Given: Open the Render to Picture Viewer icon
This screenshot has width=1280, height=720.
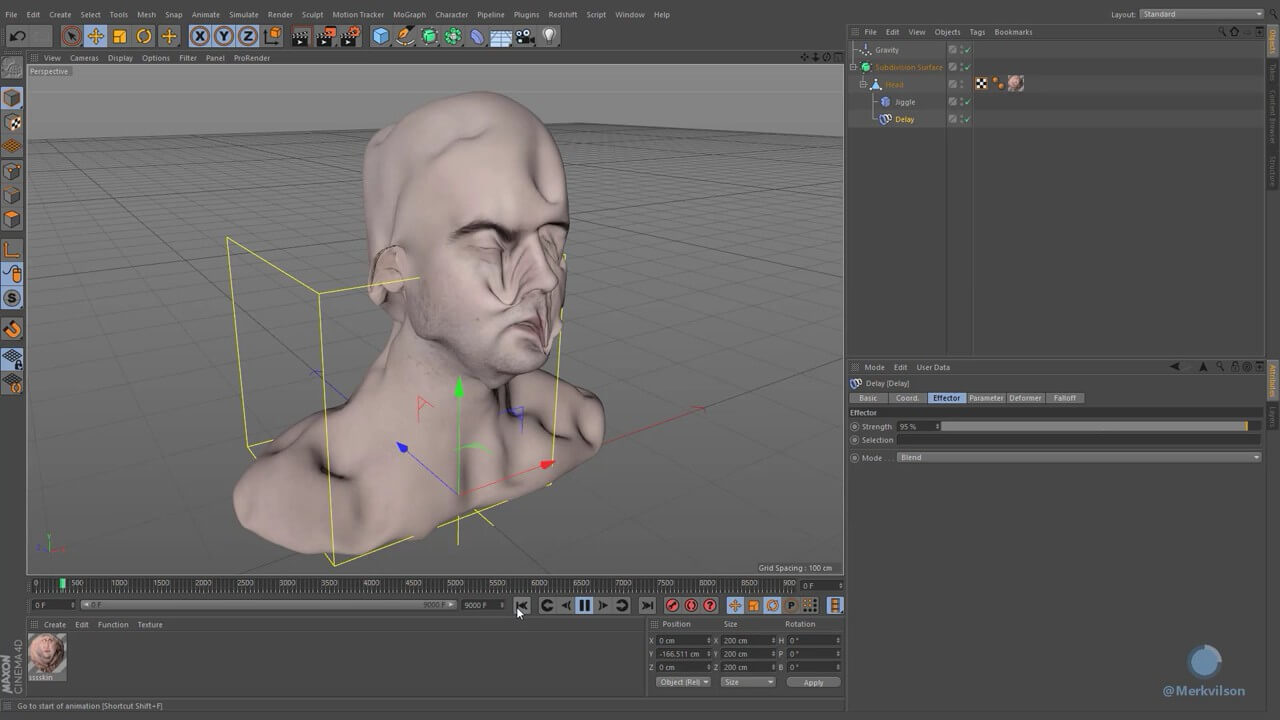Looking at the screenshot, I should tap(325, 37).
